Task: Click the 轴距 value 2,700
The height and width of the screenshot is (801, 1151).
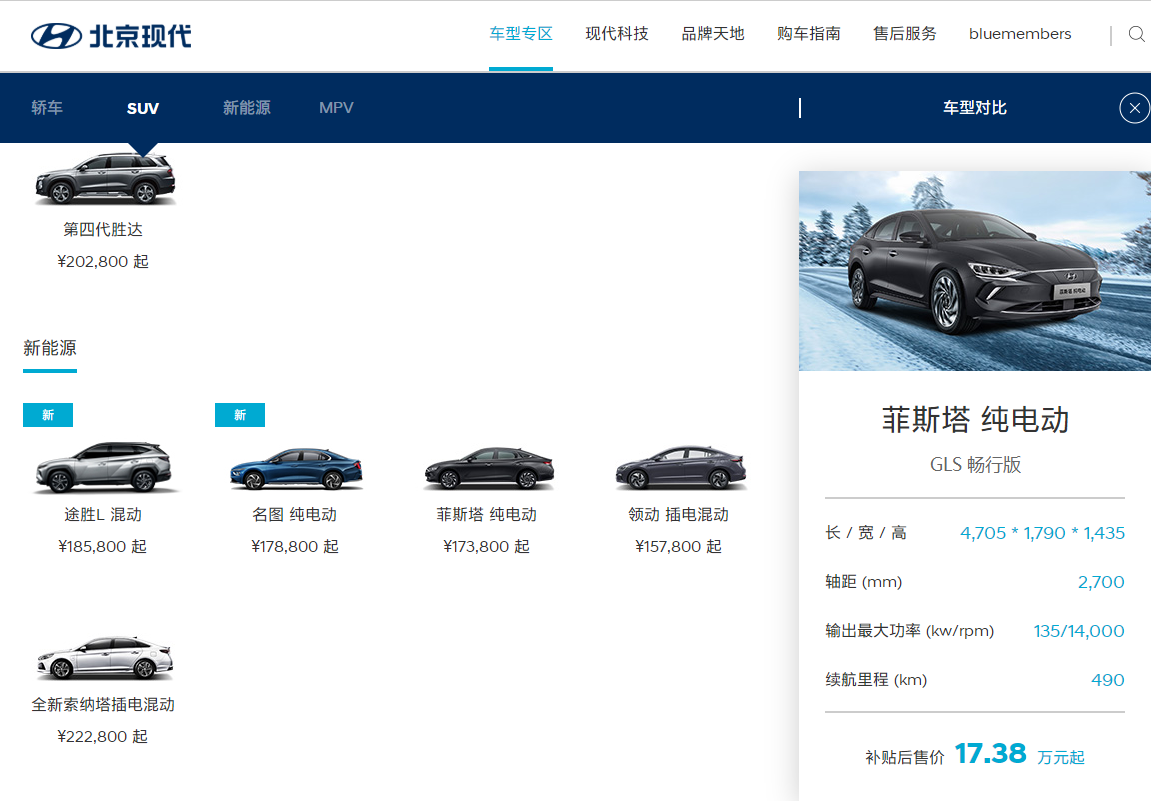Action: 1101,582
